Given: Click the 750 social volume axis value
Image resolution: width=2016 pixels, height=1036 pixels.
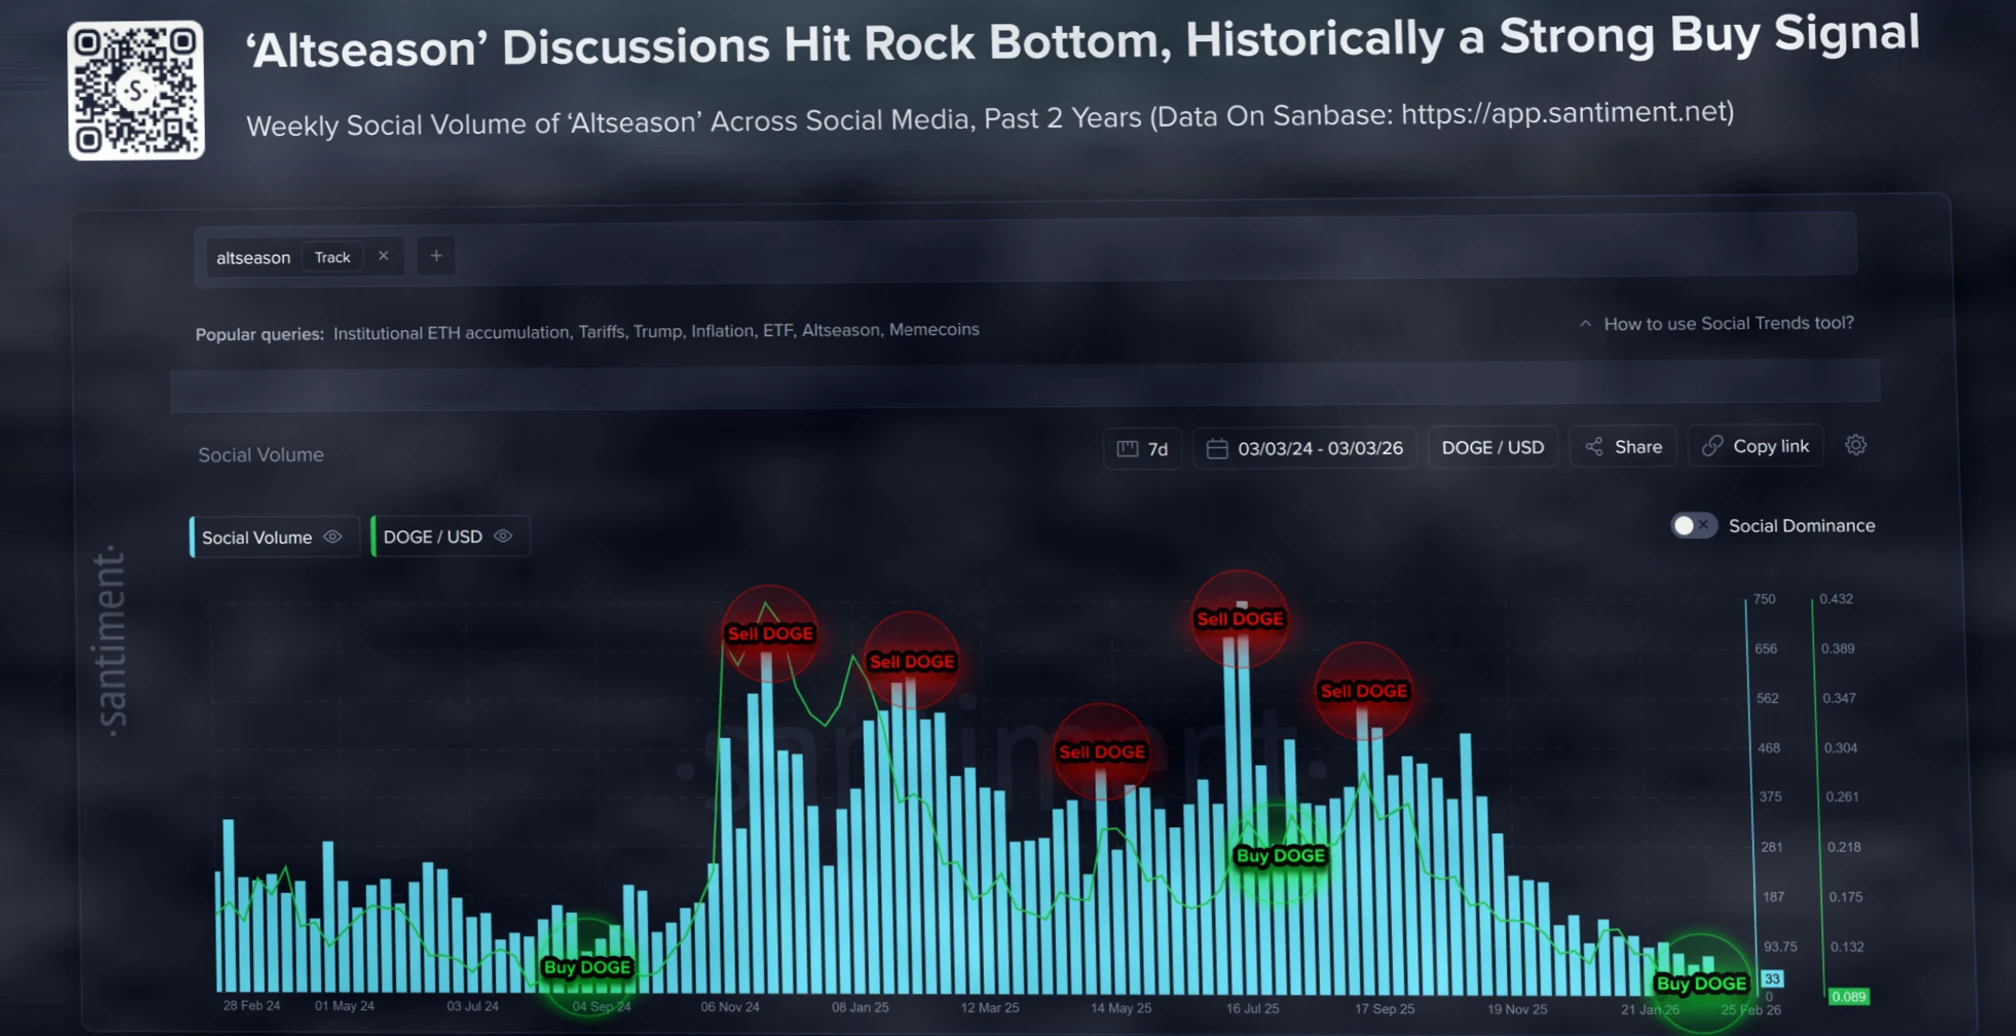Looking at the screenshot, I should pos(1764,599).
